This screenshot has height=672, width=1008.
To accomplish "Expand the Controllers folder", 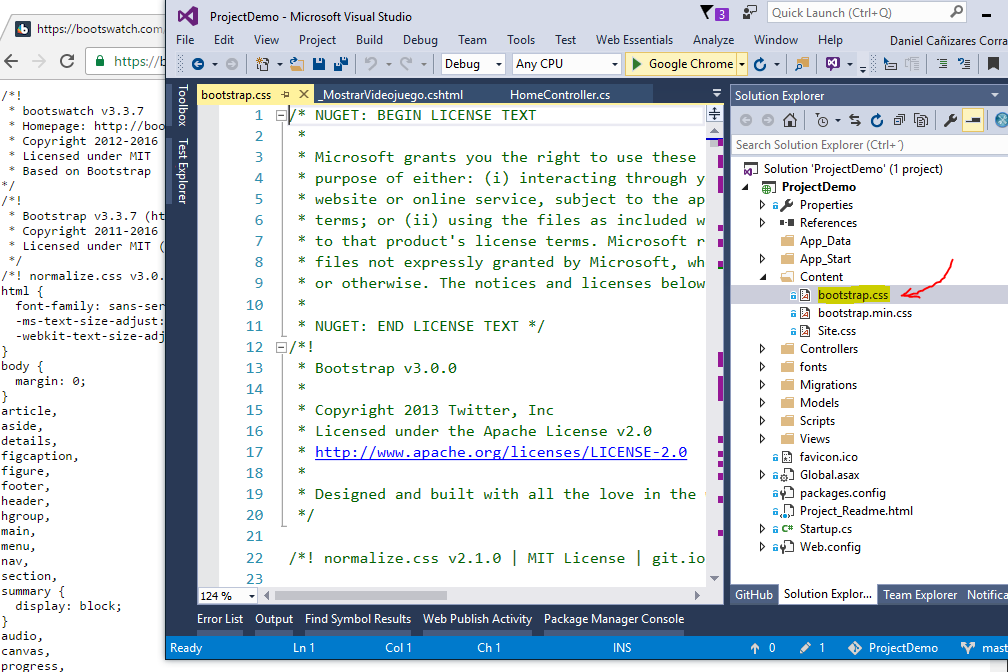I will coord(763,349).
